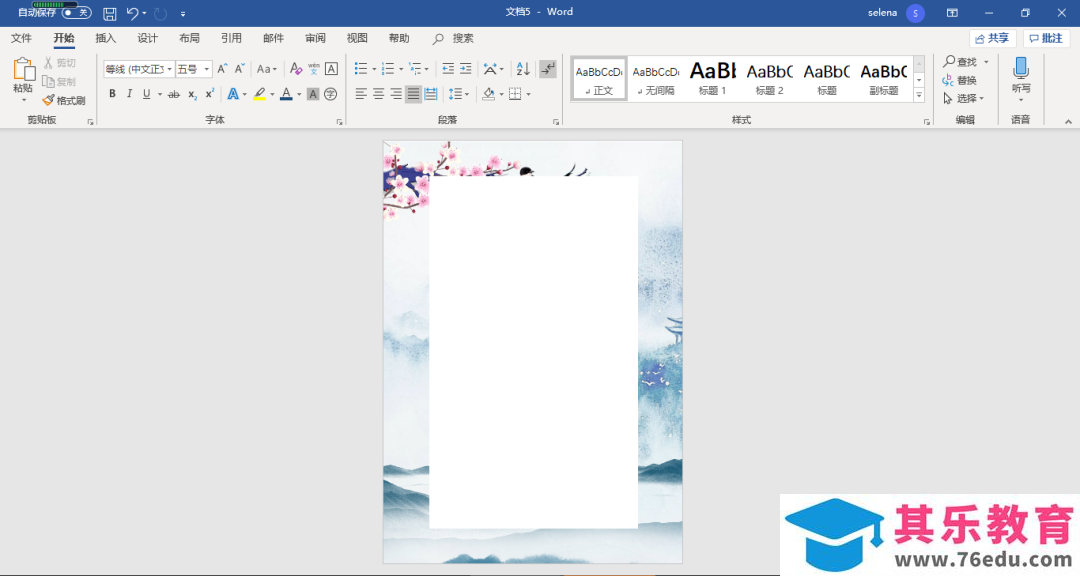
Task: Click the Paste clipboard icon
Action: (23, 70)
